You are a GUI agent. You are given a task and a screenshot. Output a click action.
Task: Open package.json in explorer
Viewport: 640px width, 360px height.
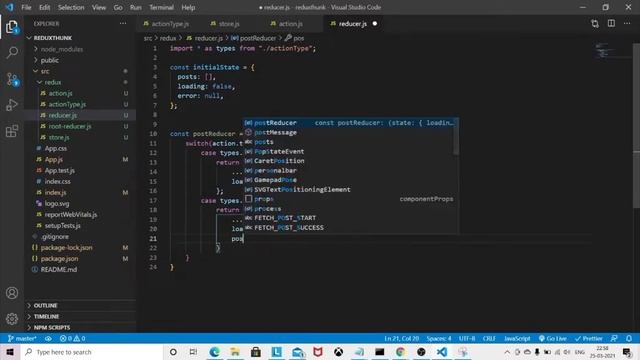click(x=59, y=258)
